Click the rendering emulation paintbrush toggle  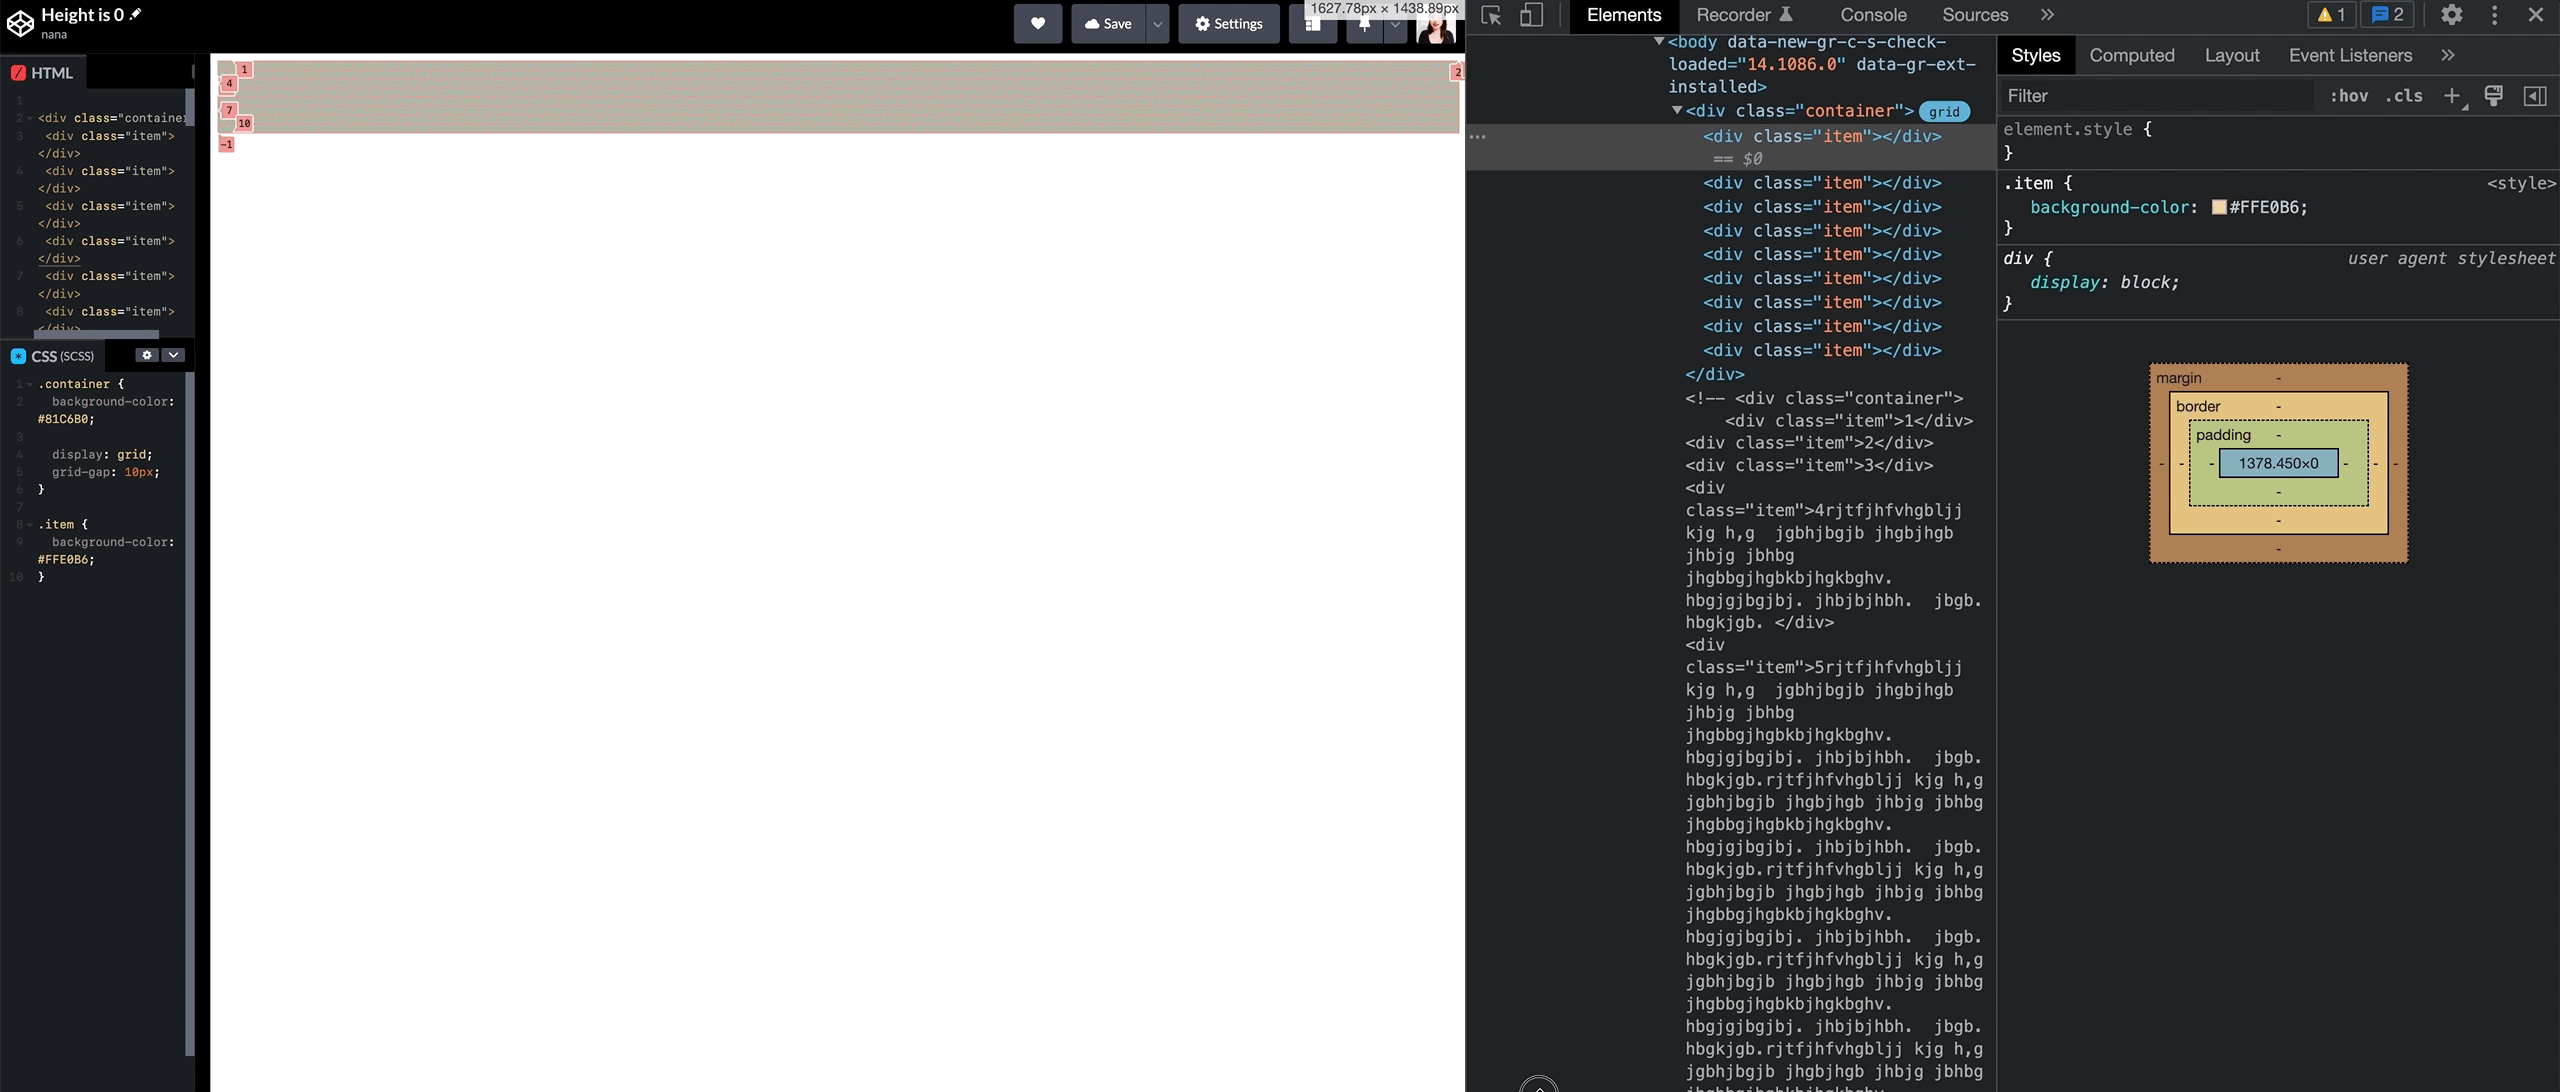[x=2492, y=95]
